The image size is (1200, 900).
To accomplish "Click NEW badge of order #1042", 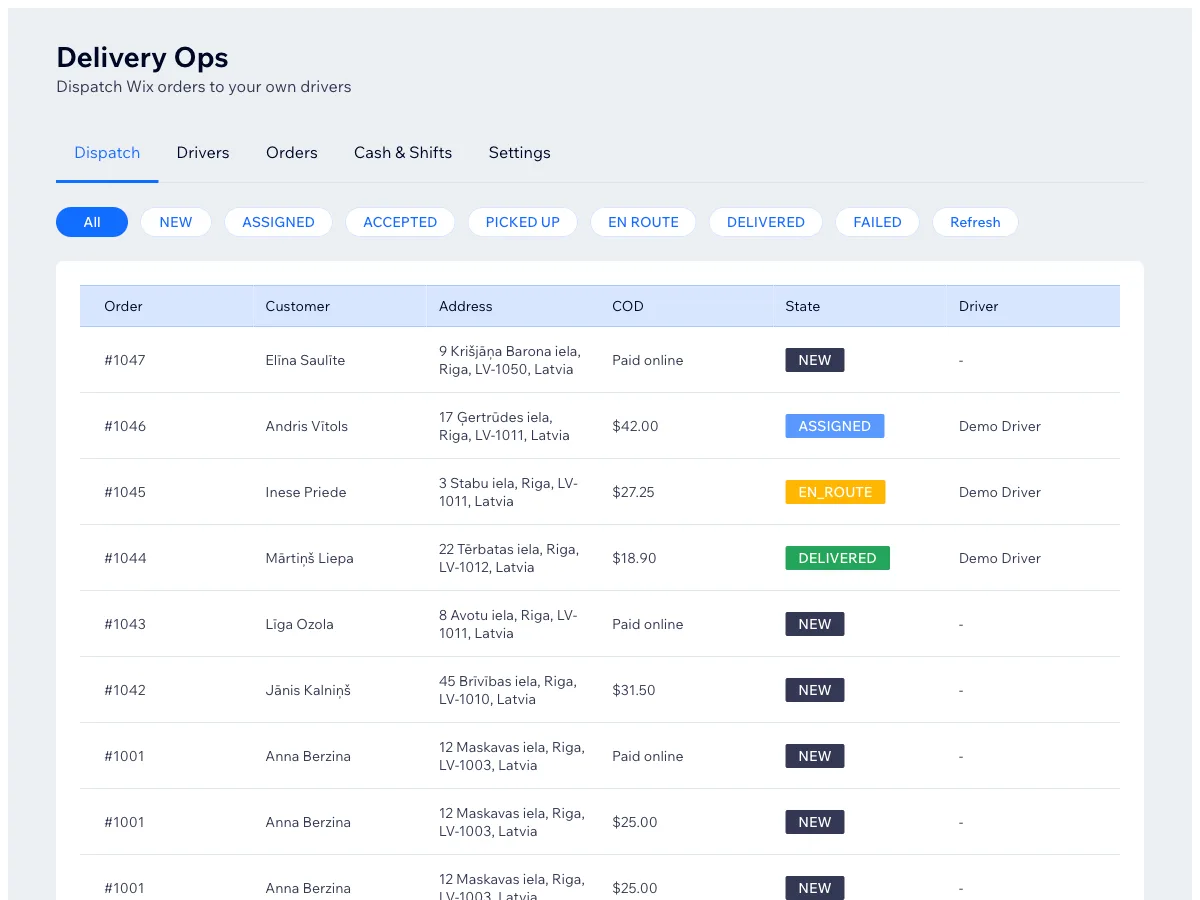I will (815, 690).
